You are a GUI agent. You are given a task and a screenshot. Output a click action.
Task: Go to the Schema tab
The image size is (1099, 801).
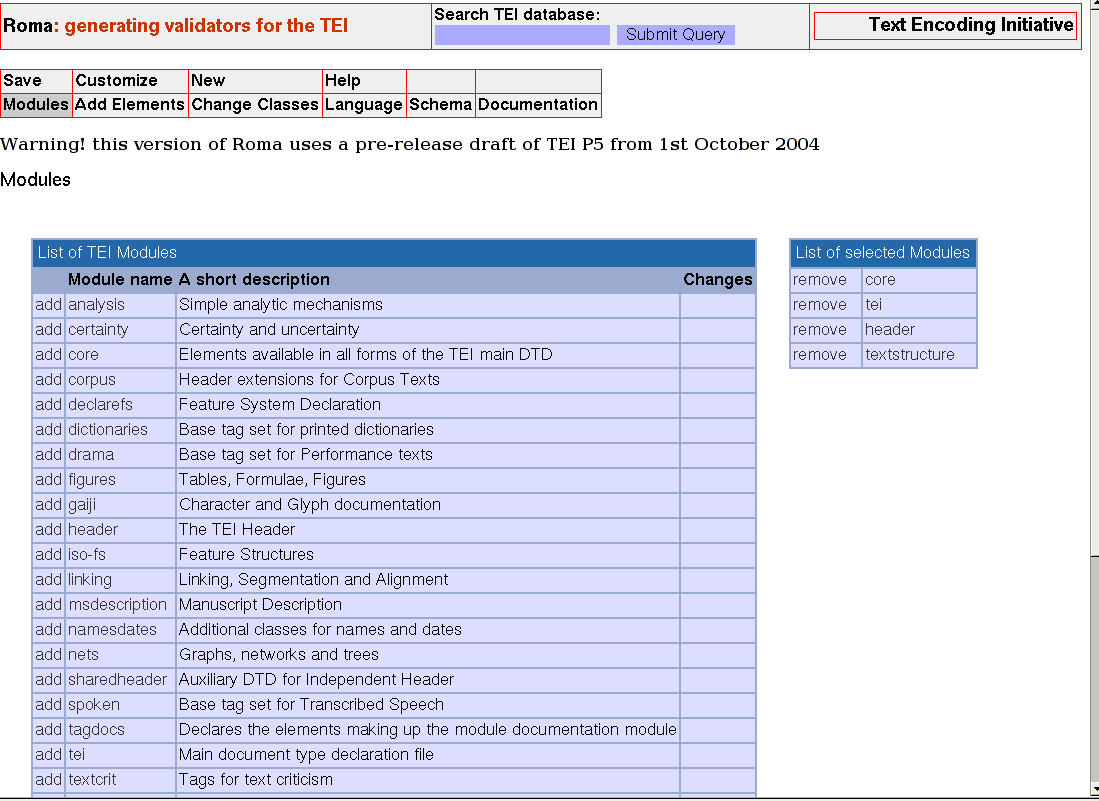coord(440,105)
